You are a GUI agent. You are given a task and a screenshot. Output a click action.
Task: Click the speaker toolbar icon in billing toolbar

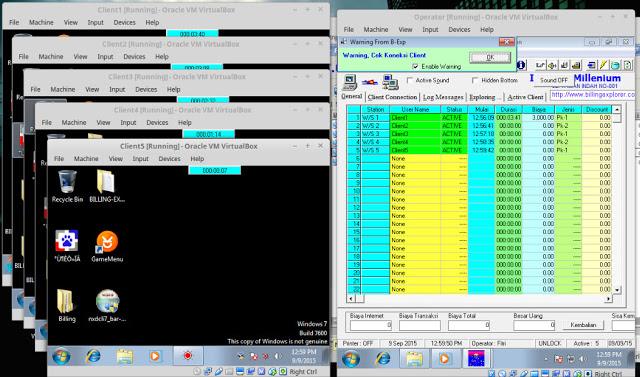pyautogui.click(x=552, y=65)
